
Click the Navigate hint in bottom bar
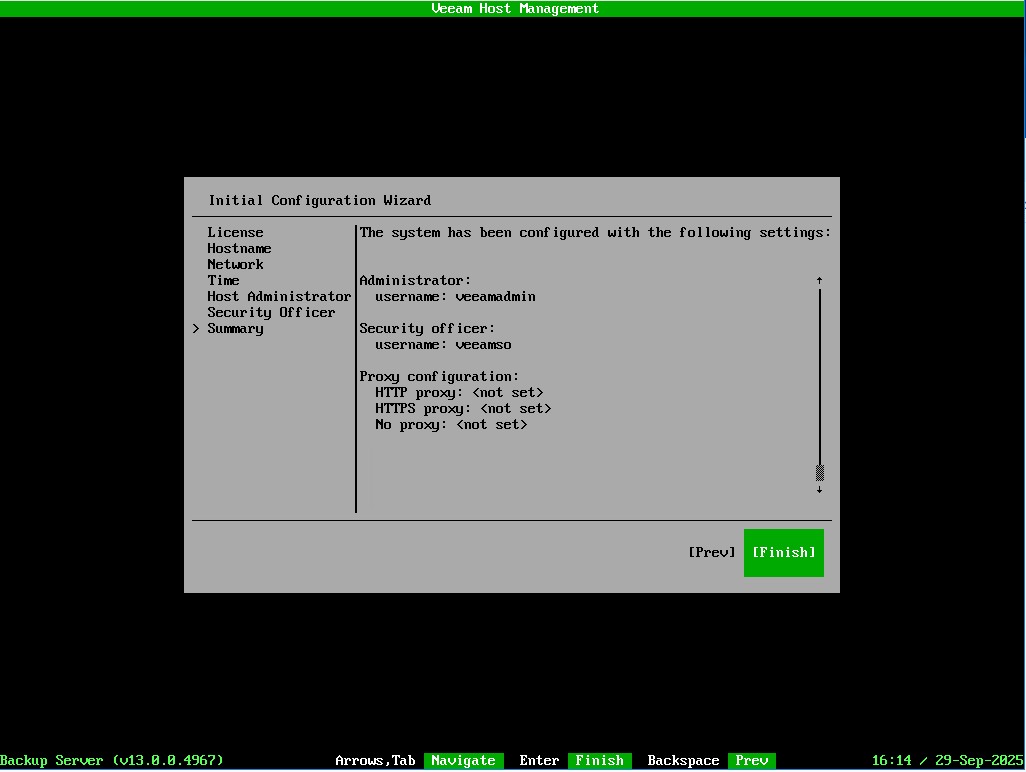click(x=462, y=761)
